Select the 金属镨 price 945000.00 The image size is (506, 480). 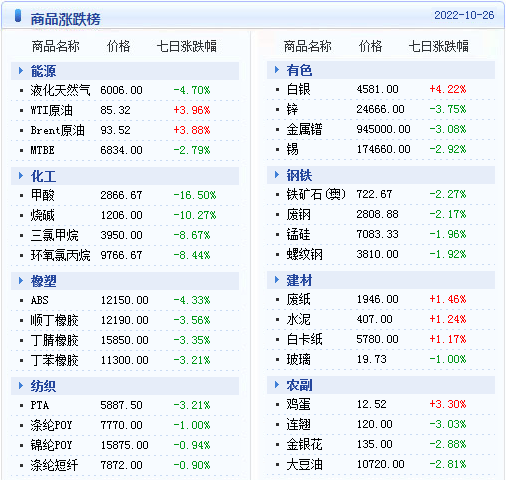tap(383, 129)
